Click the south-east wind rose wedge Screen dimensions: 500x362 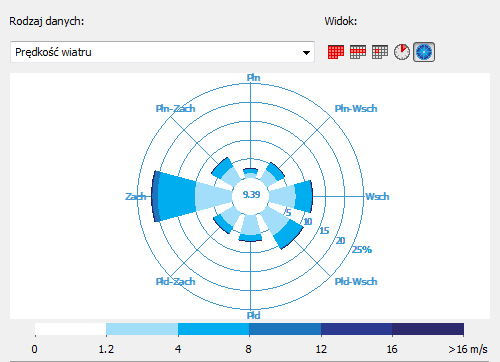(x=281, y=226)
